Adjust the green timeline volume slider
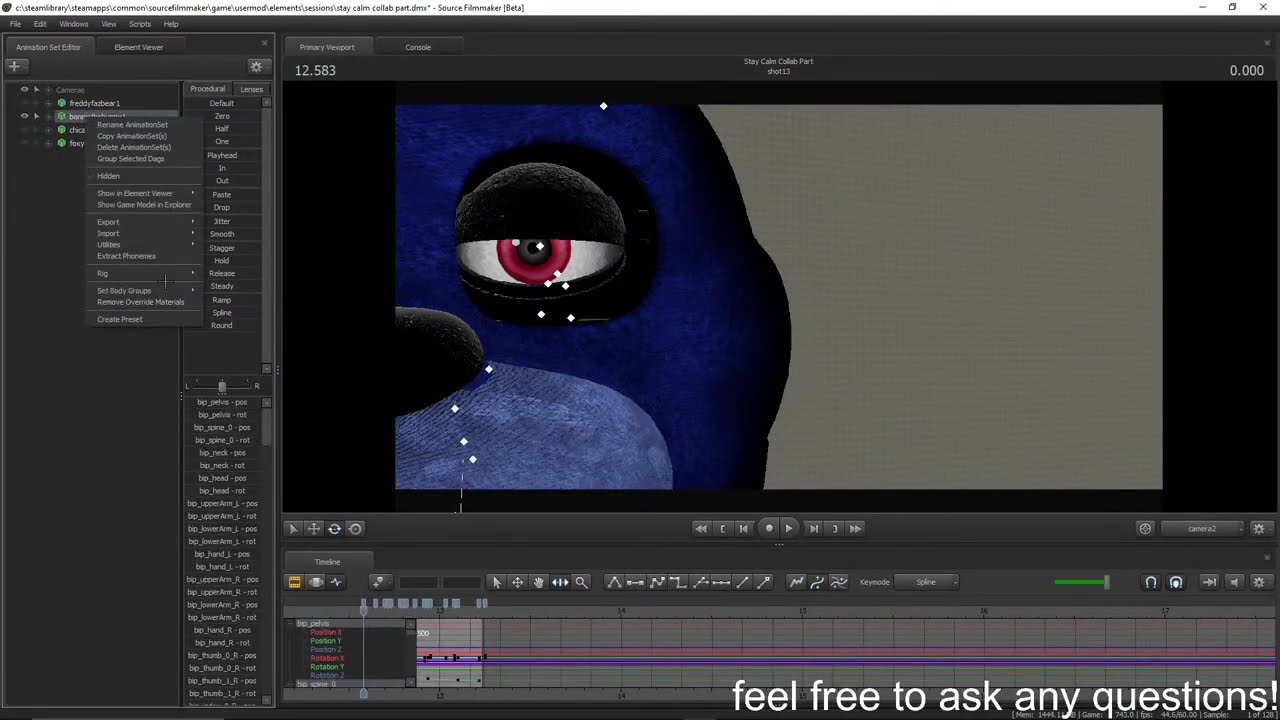This screenshot has height=720, width=1280. (1081, 582)
